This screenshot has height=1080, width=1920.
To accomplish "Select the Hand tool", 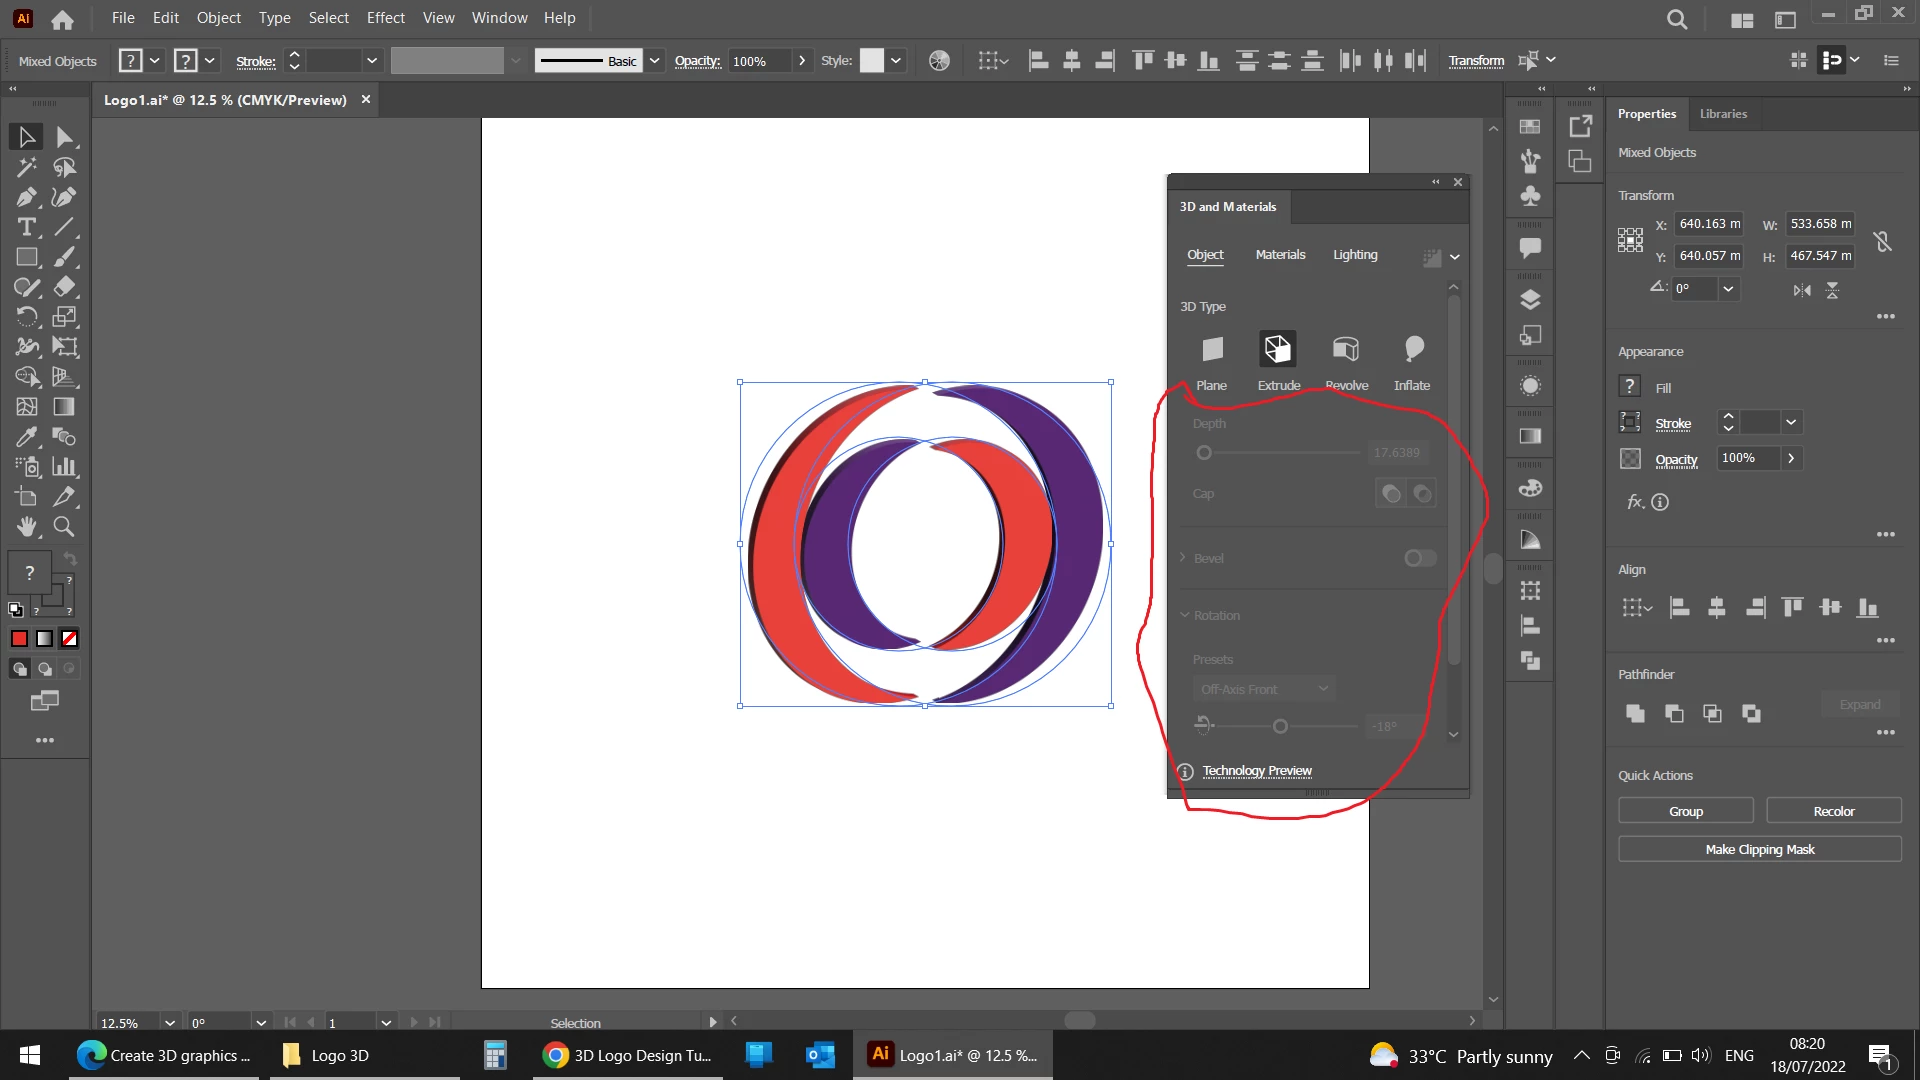I will pos(26,526).
